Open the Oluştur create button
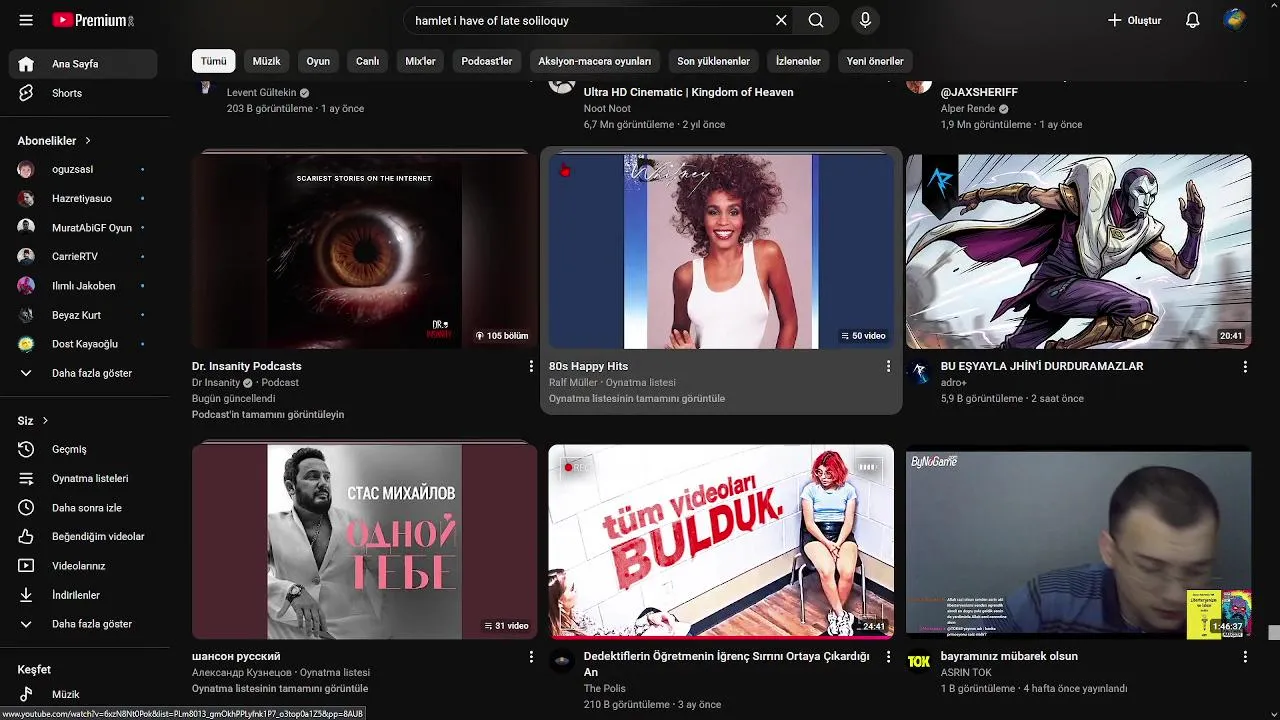 (x=1134, y=20)
